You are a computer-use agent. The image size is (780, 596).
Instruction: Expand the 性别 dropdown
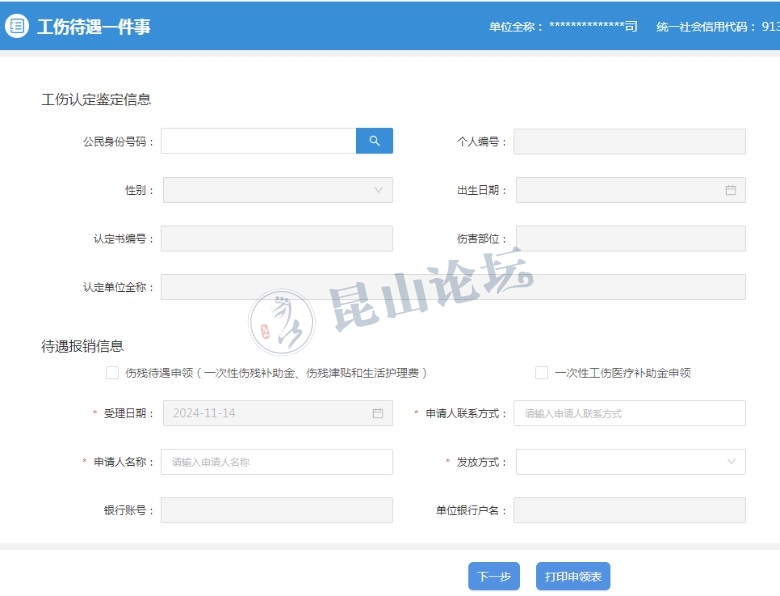pos(277,190)
